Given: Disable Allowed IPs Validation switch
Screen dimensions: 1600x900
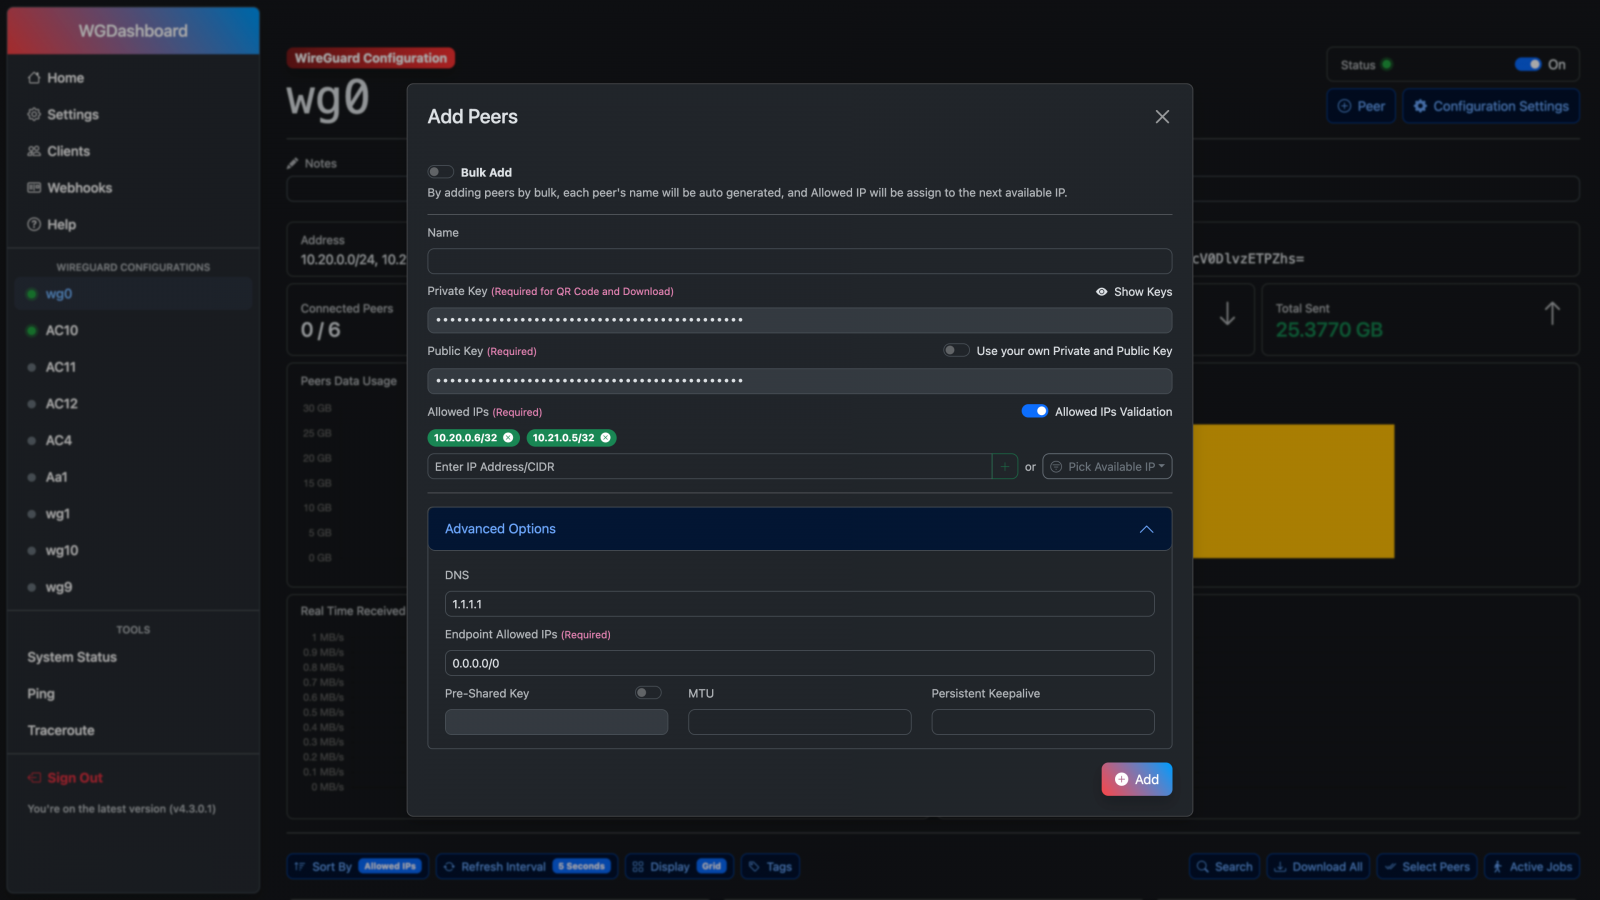Looking at the screenshot, I should tap(1034, 411).
